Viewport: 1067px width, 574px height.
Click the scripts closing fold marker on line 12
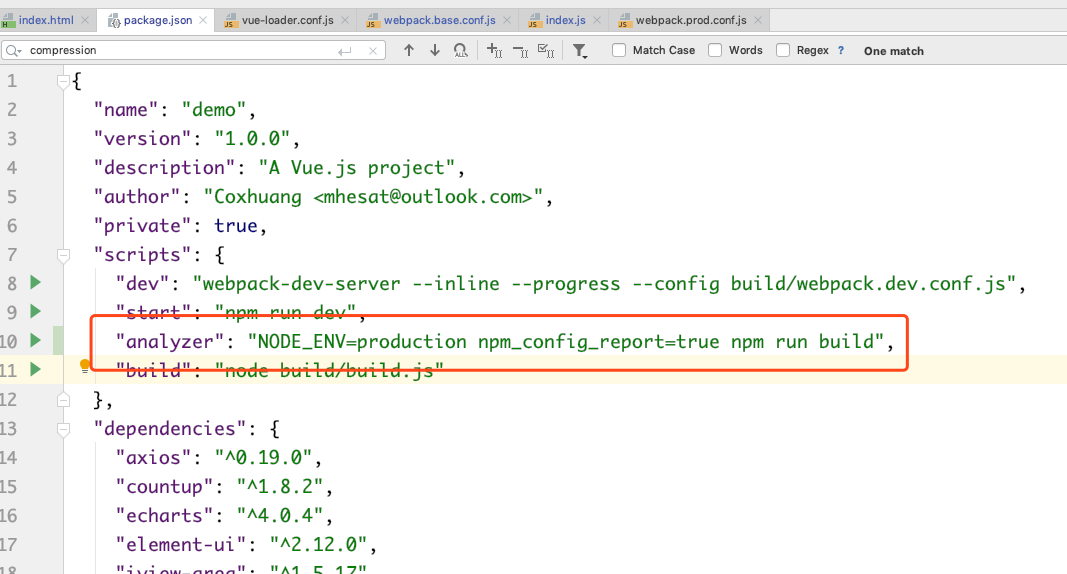click(63, 400)
